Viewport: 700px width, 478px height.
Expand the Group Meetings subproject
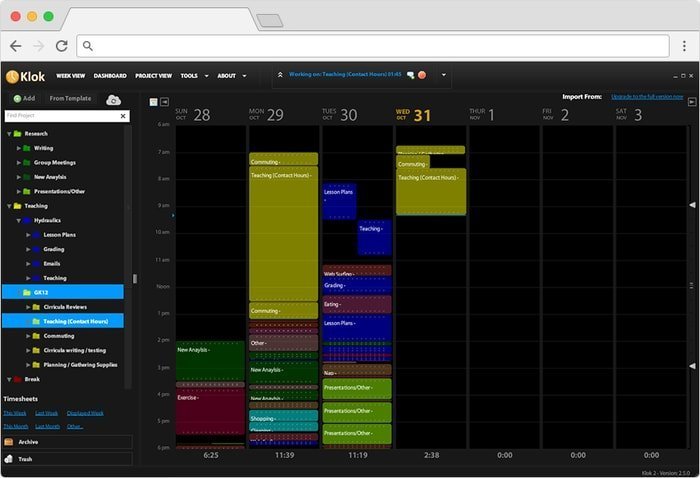coord(19,163)
